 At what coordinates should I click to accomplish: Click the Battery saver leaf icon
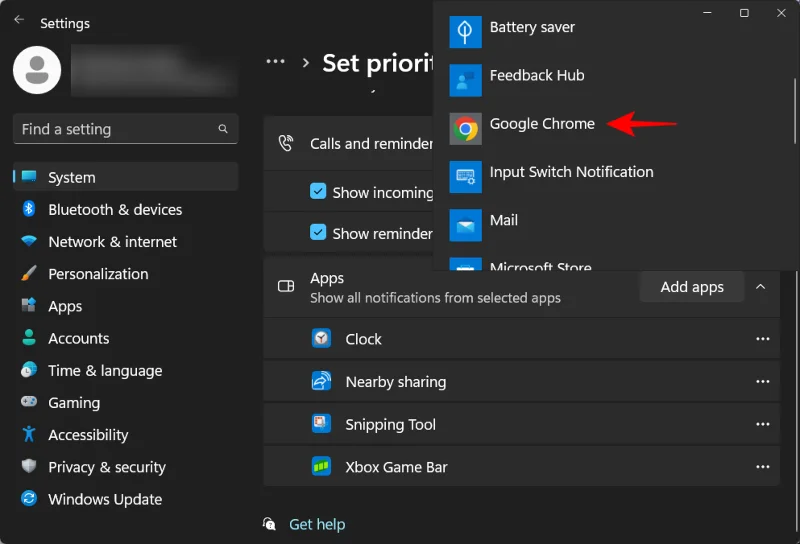click(465, 32)
